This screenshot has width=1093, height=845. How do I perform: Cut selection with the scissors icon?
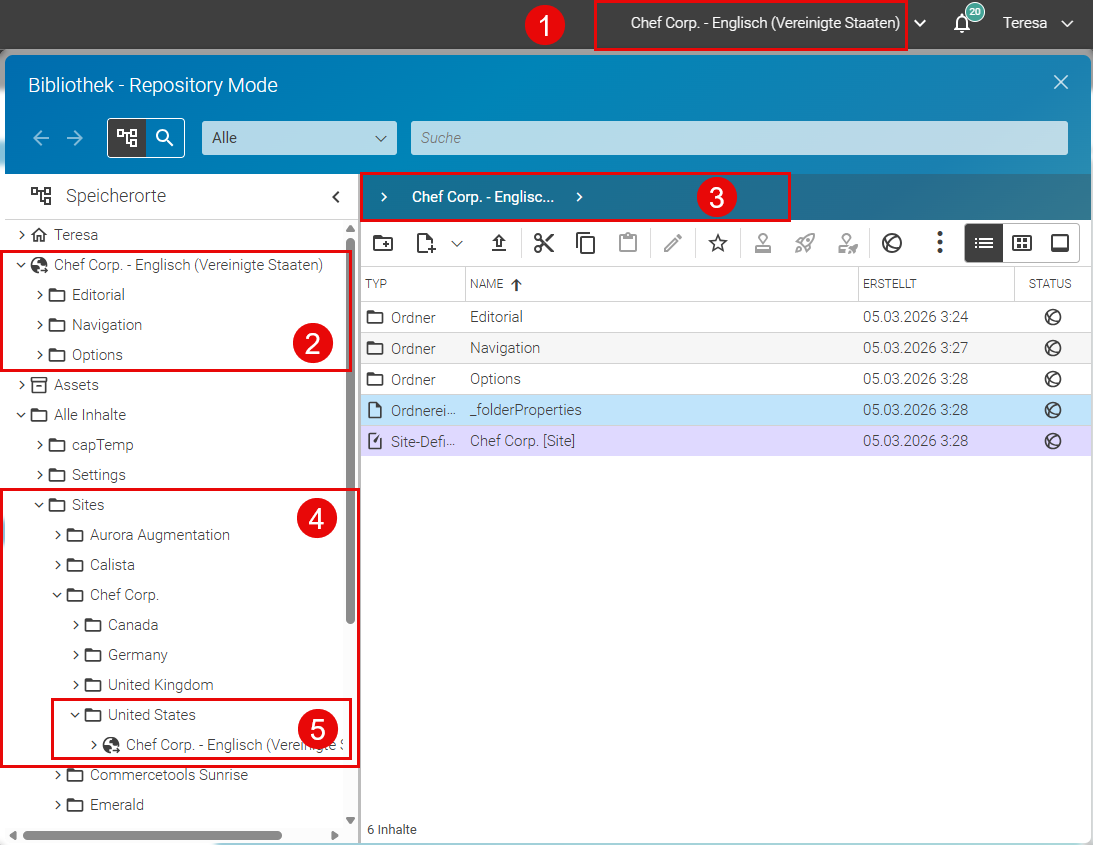[544, 243]
